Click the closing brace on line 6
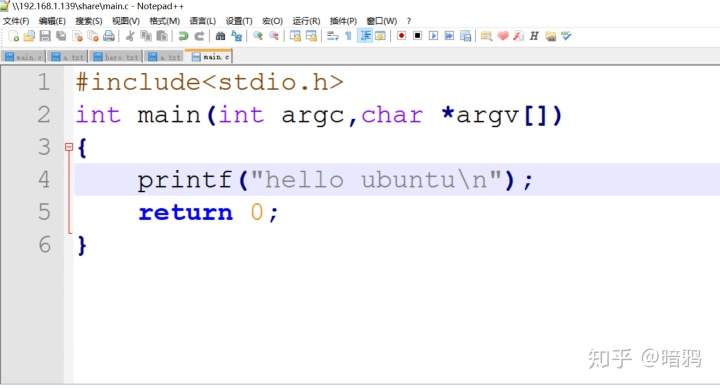 click(82, 245)
